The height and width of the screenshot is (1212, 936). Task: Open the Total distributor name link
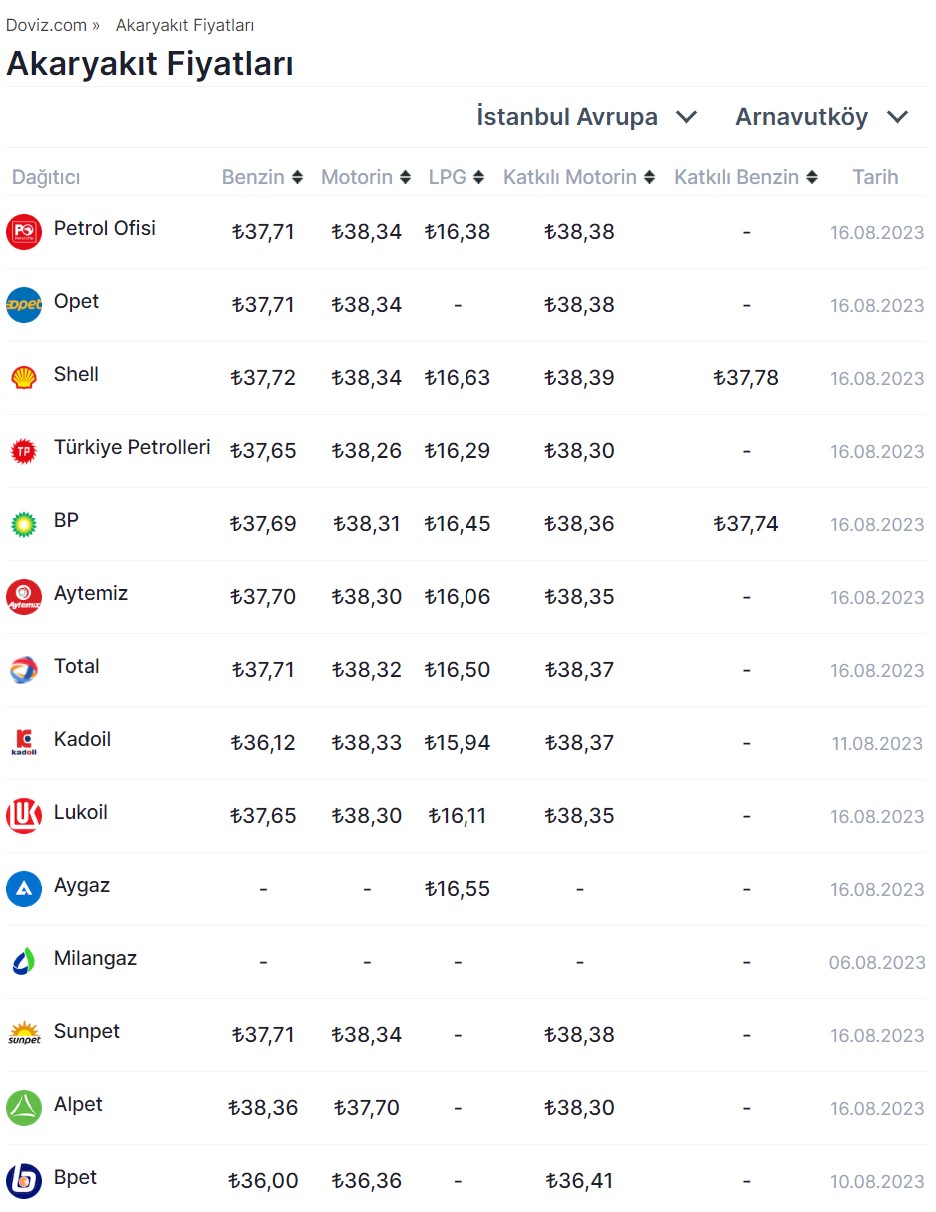tap(77, 667)
